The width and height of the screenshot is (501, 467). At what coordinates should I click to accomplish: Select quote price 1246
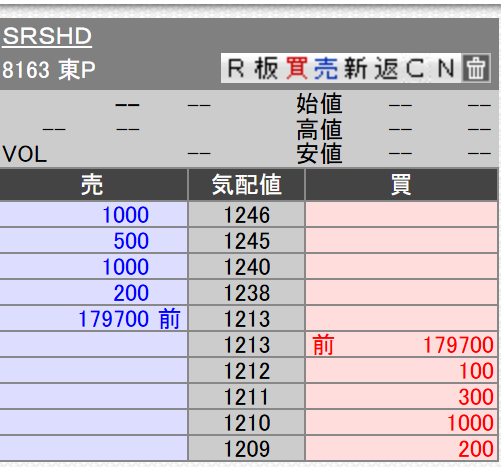247,215
